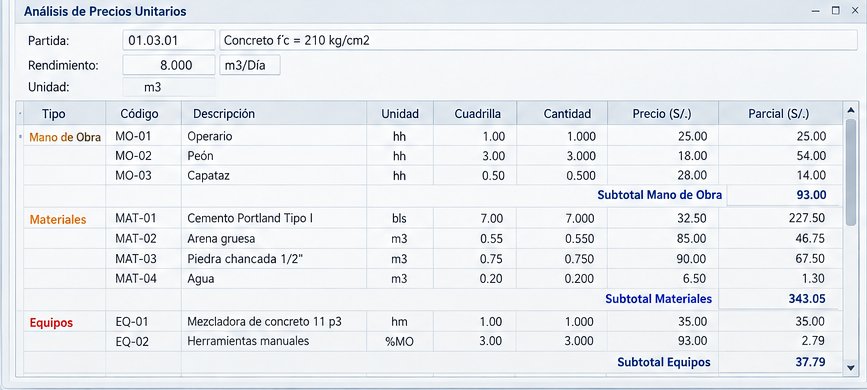The width and height of the screenshot is (867, 390).
Task: Click the vertical scrollbar thumb of the table
Action: click(x=851, y=173)
